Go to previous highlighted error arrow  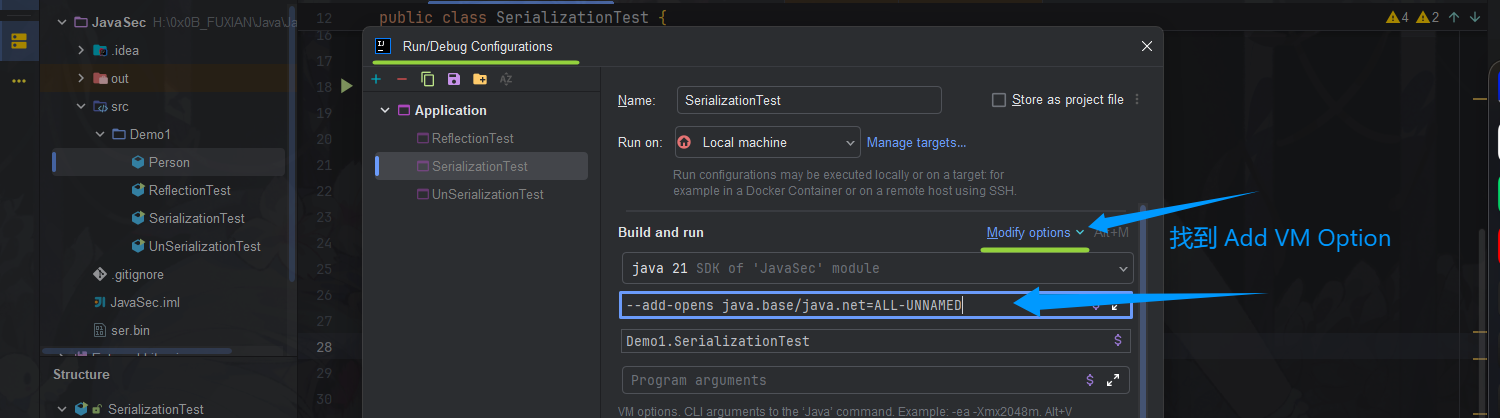pyautogui.click(x=1454, y=17)
